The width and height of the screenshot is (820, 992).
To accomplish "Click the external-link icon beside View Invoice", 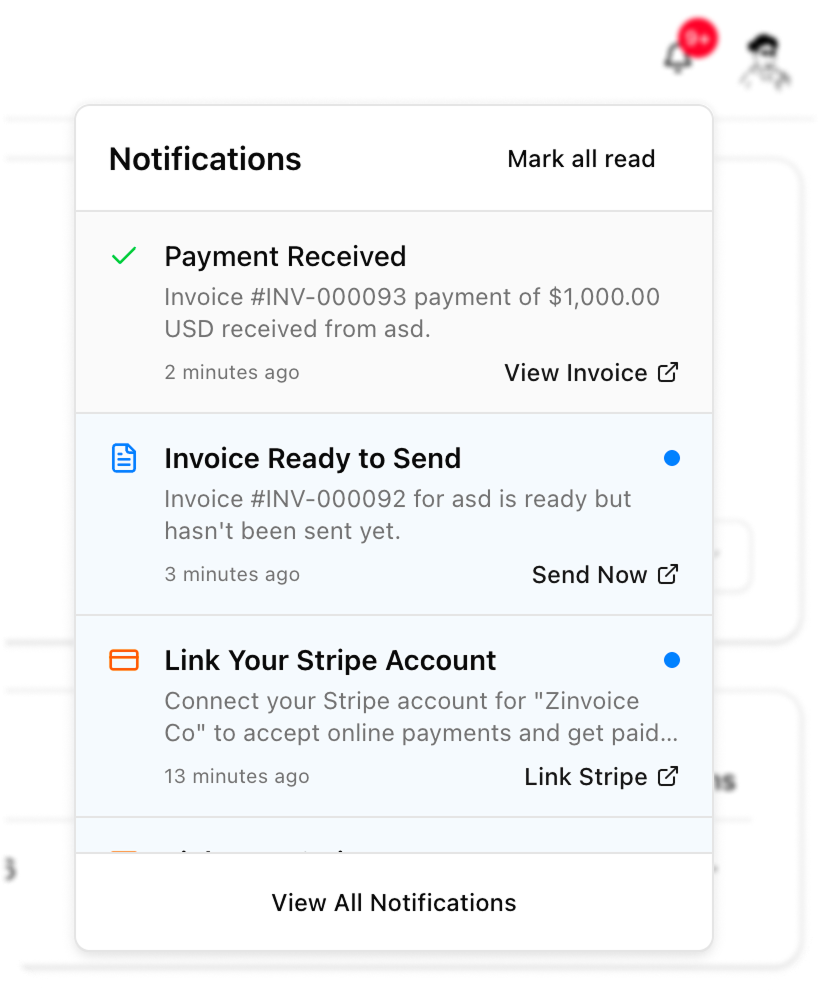I will tap(668, 373).
